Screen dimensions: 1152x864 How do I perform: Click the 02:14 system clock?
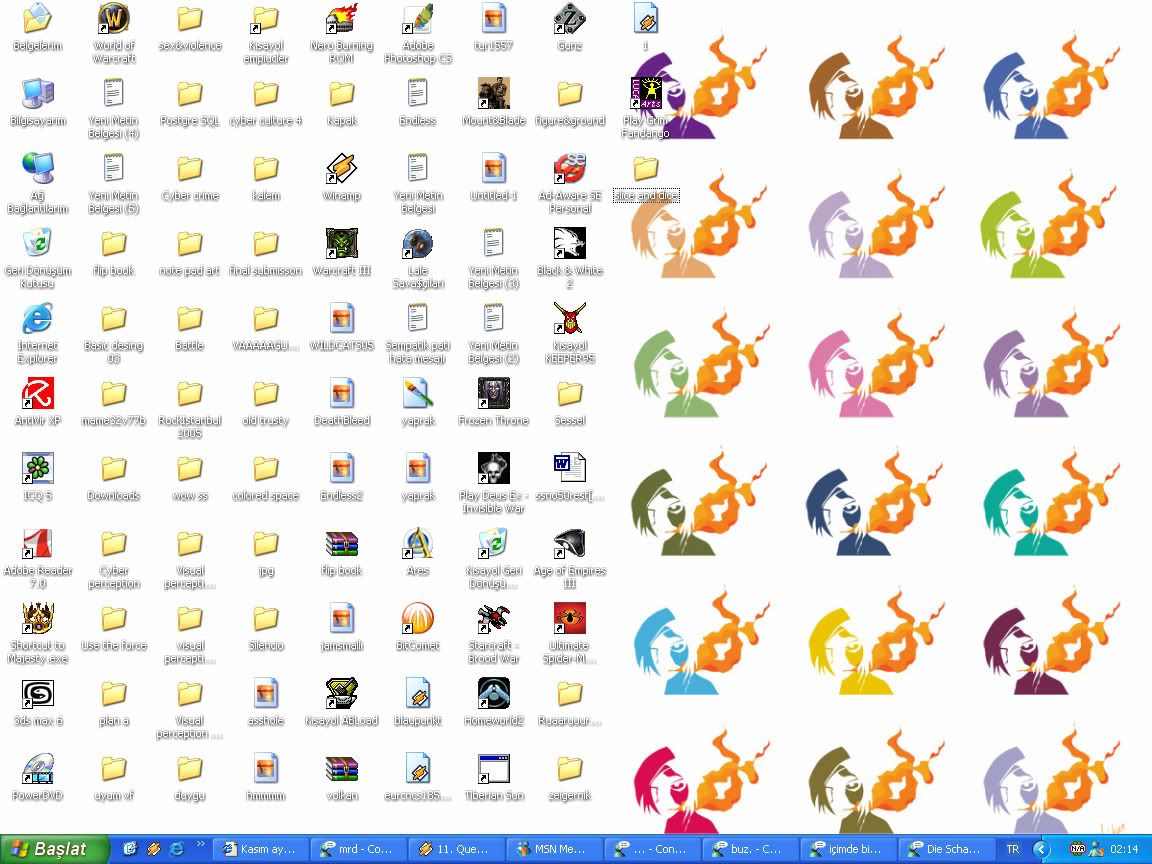point(1124,849)
